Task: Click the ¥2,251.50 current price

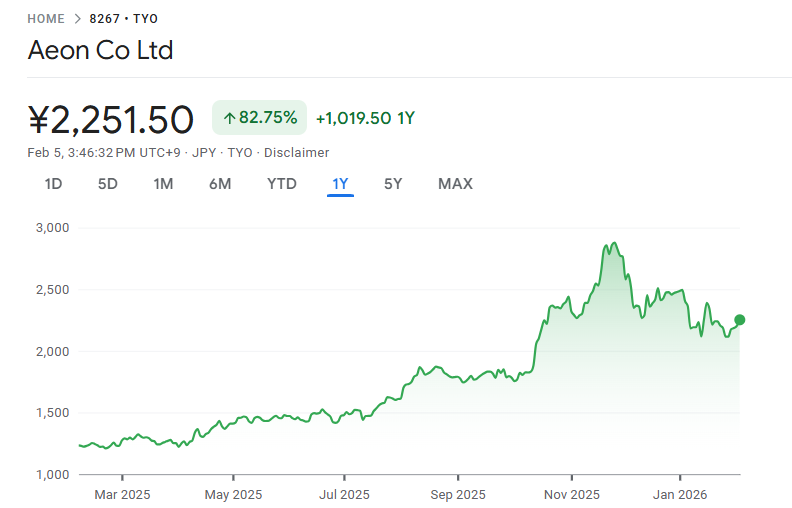Action: pos(111,120)
